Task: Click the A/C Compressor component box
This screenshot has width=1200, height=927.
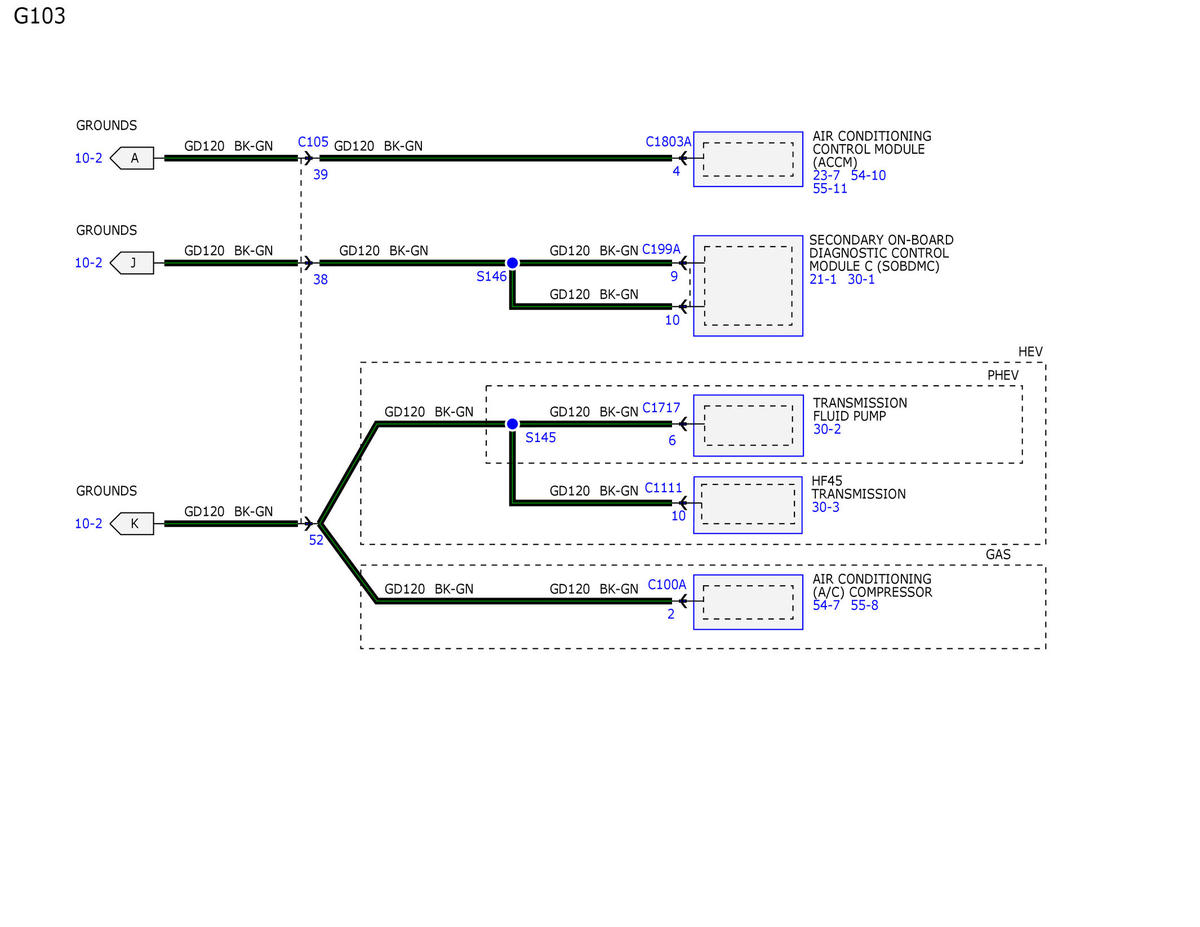Action: pos(748,601)
